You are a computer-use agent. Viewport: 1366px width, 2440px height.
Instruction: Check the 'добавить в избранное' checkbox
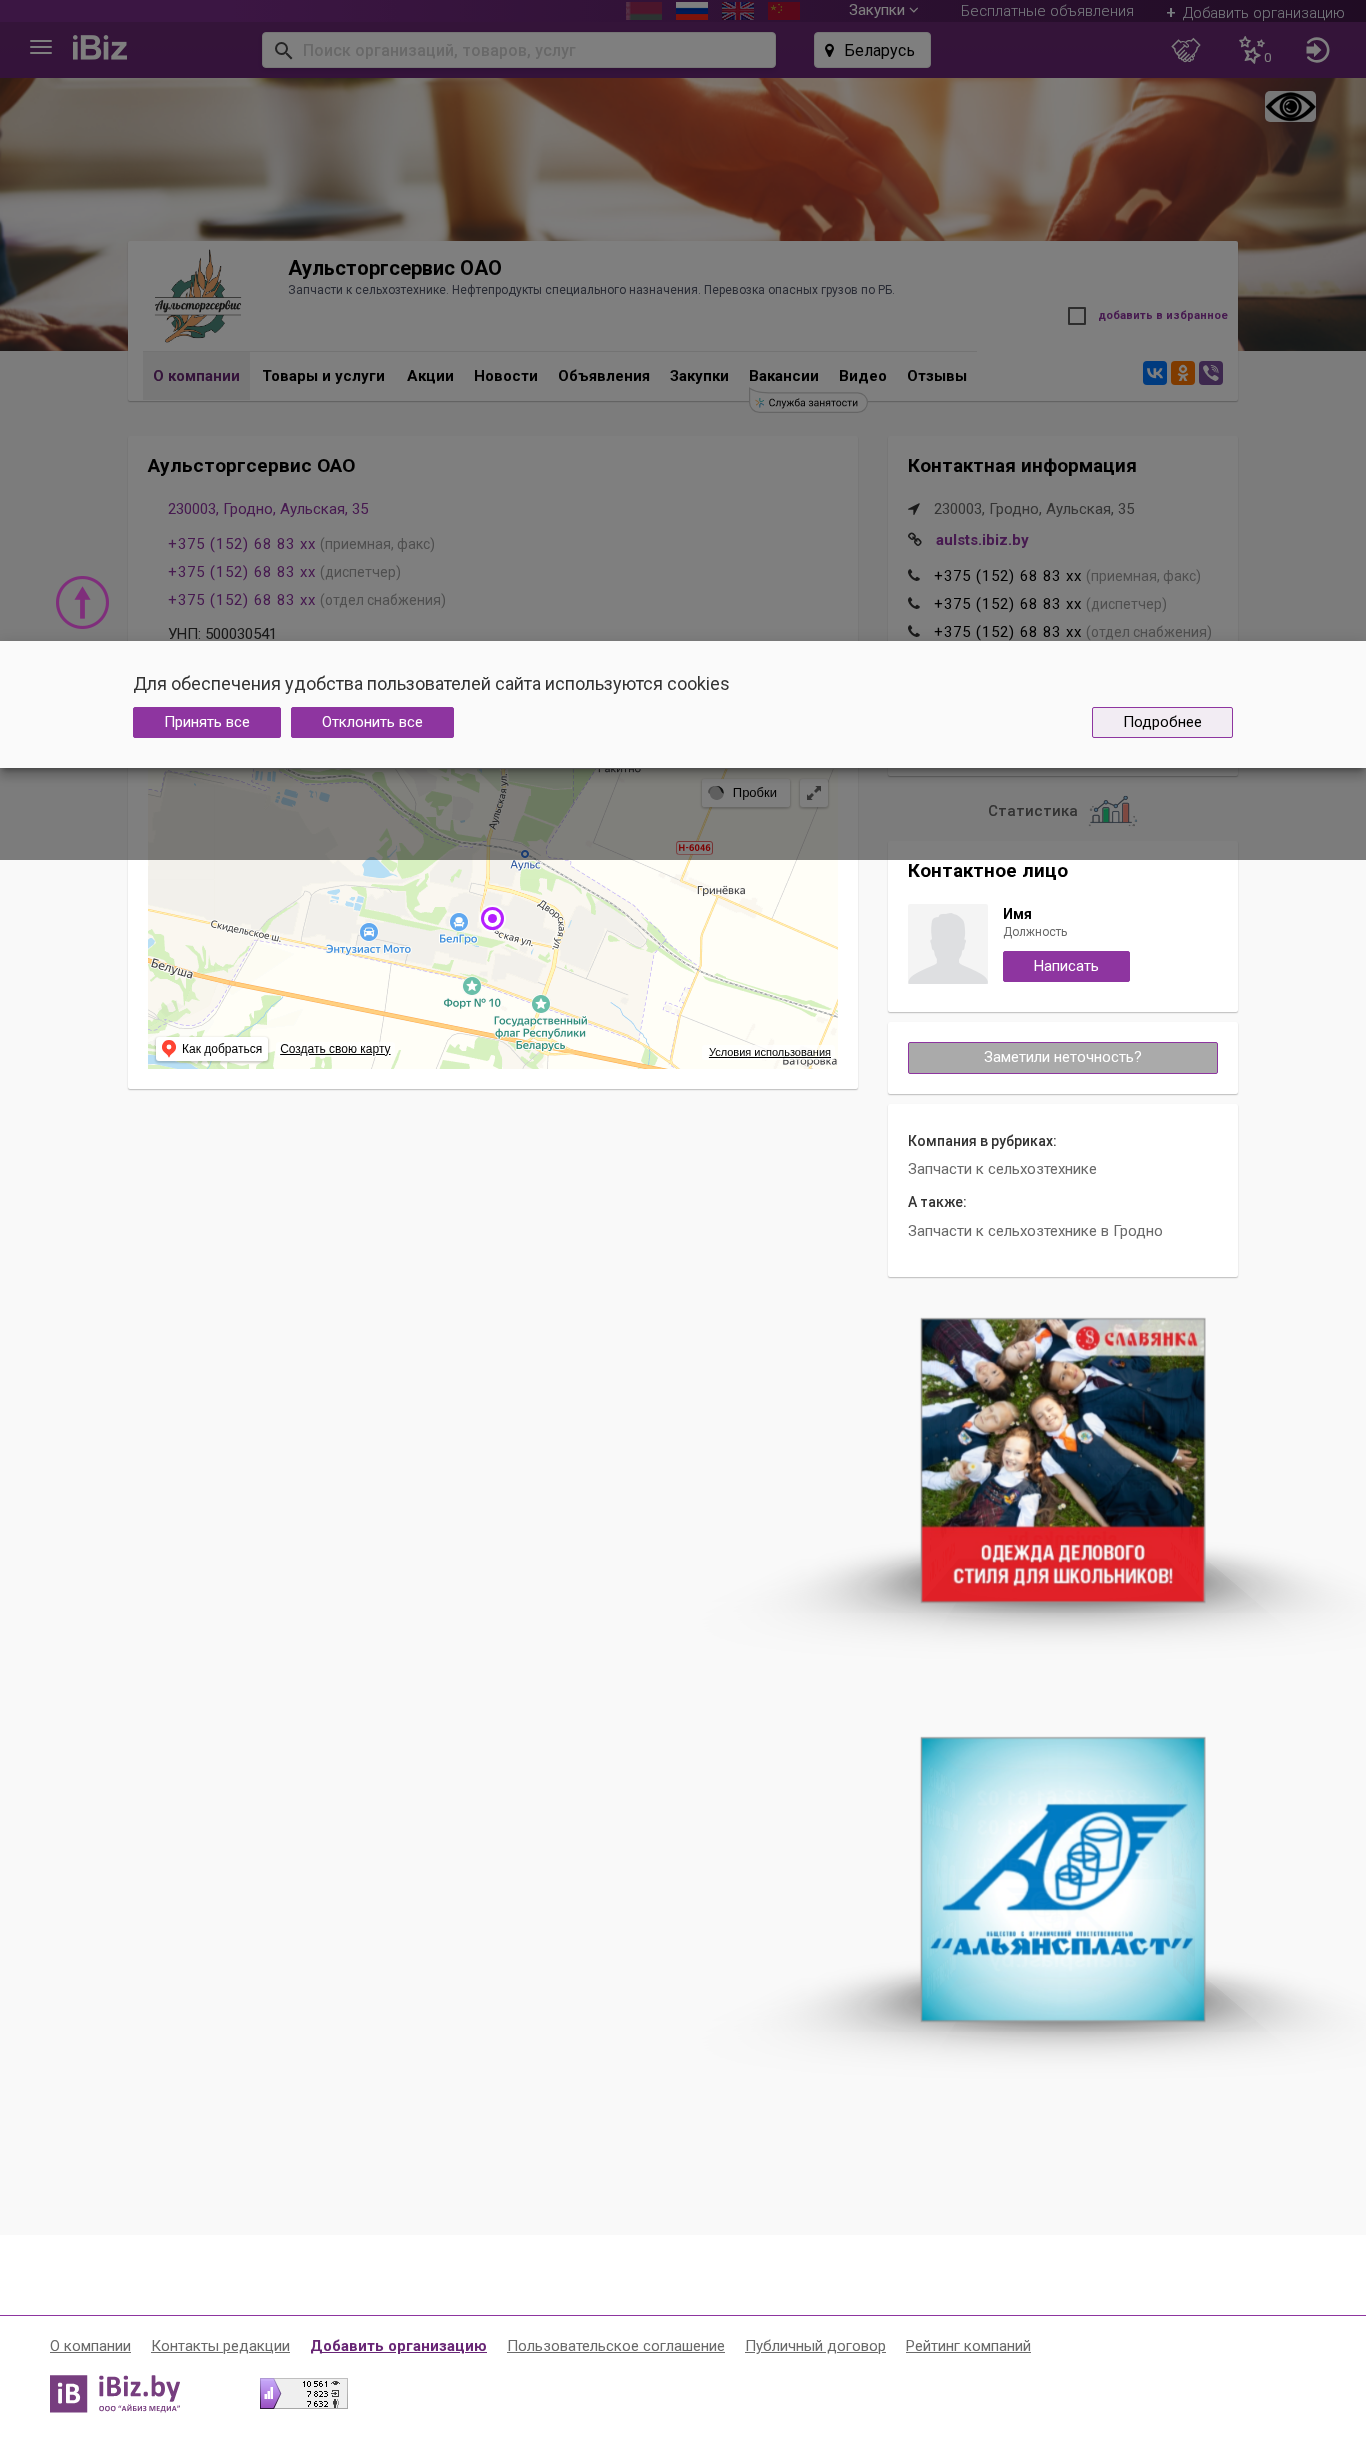(x=1077, y=316)
